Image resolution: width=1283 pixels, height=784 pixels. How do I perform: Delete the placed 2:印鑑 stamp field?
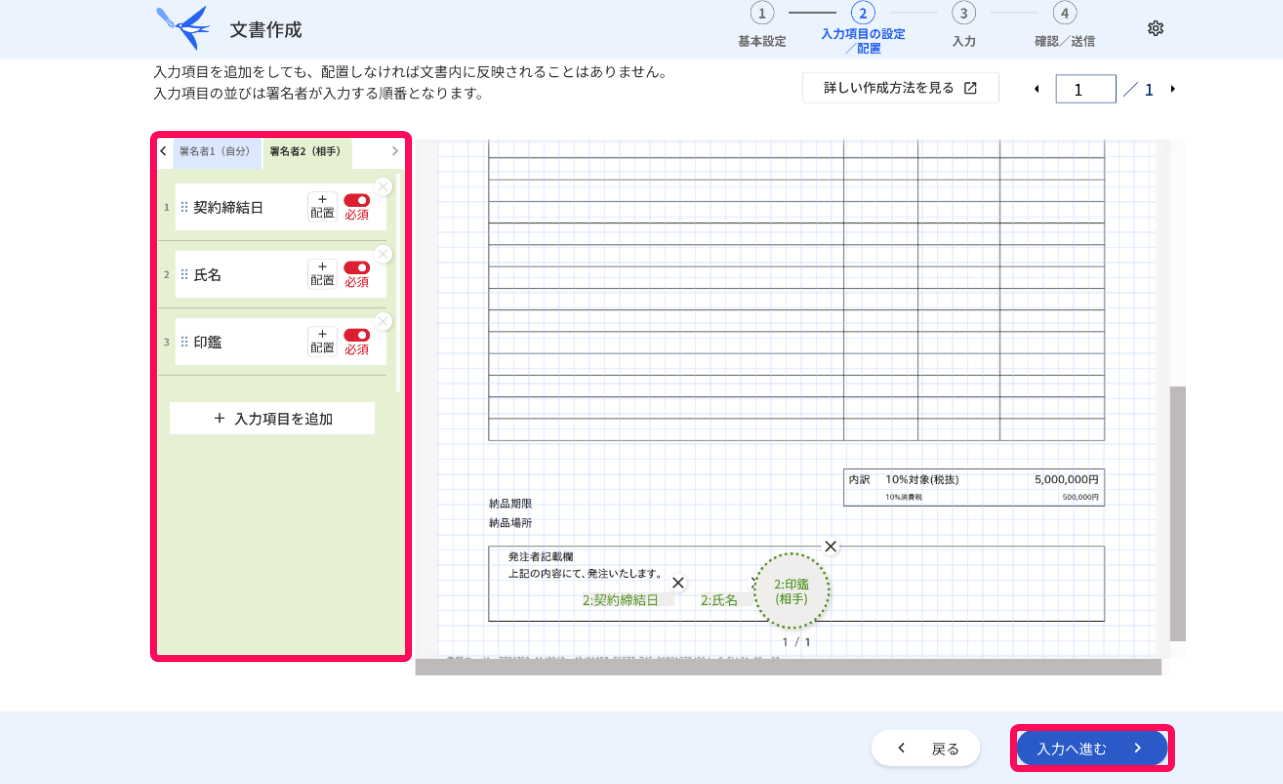[x=830, y=546]
